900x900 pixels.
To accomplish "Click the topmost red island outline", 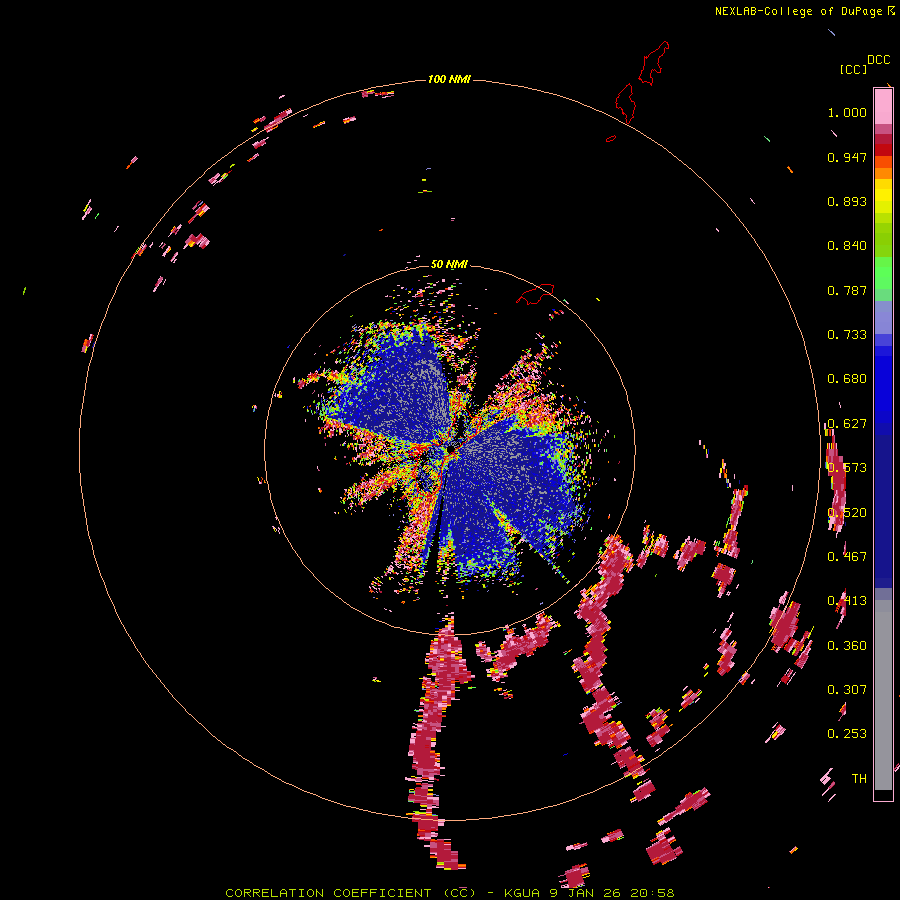I will [654, 63].
